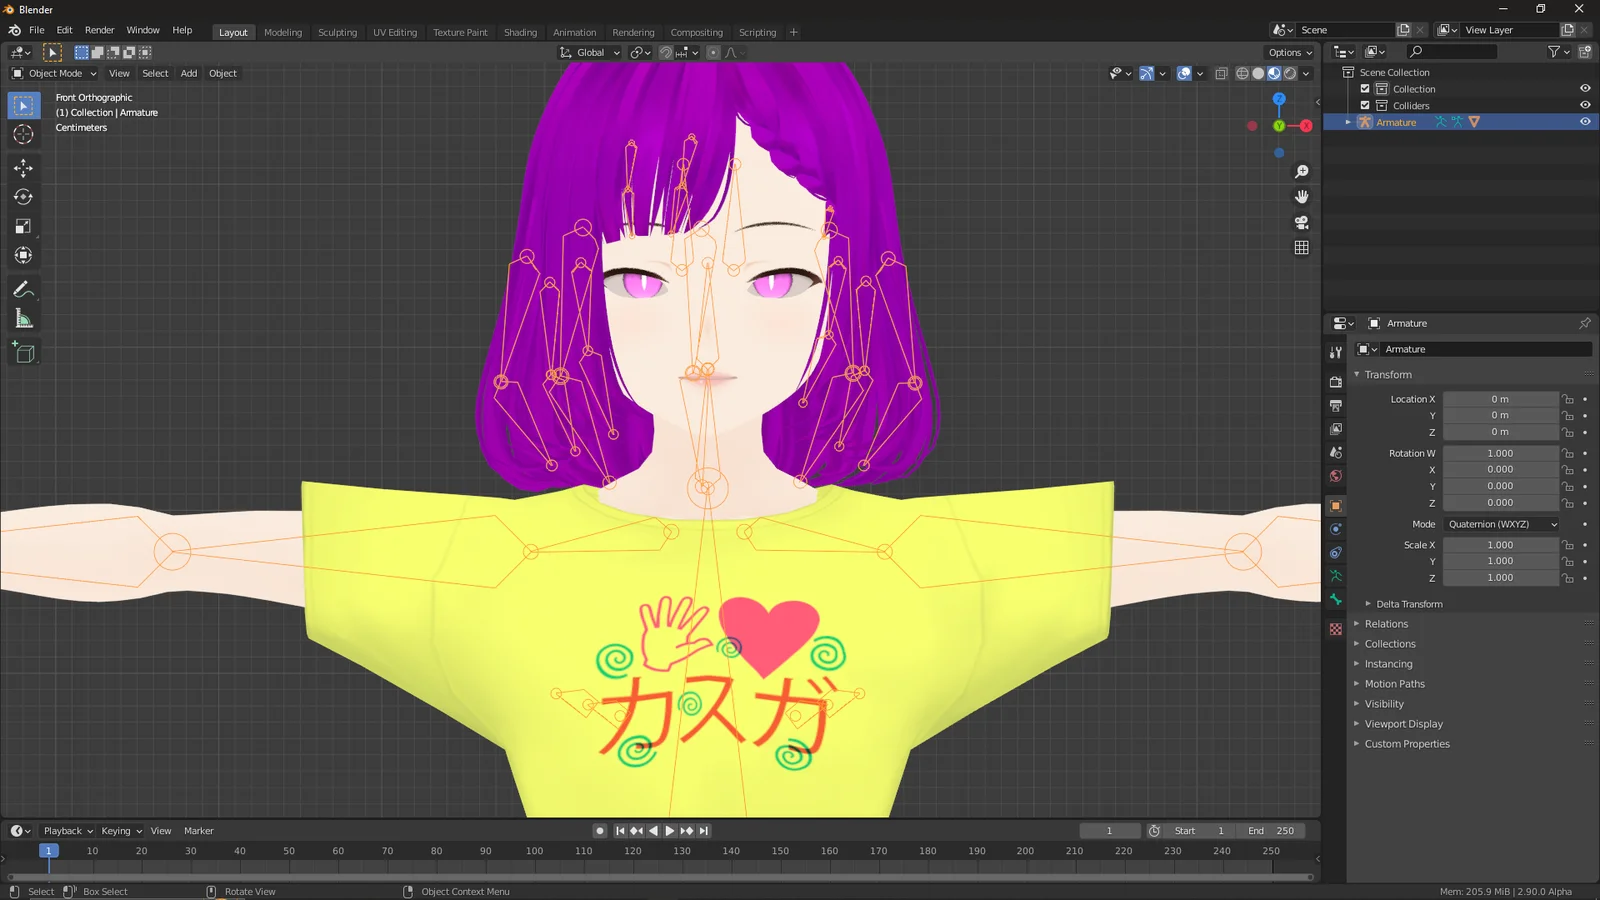Hide the Armature using its eye toggle
This screenshot has height=900, width=1600.
tap(1584, 121)
